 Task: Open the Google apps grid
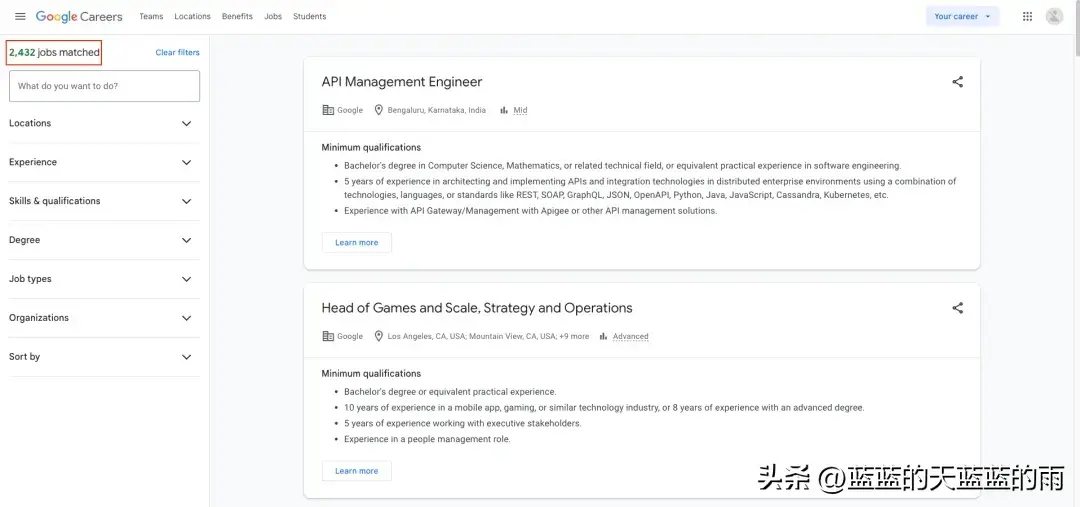1027,17
